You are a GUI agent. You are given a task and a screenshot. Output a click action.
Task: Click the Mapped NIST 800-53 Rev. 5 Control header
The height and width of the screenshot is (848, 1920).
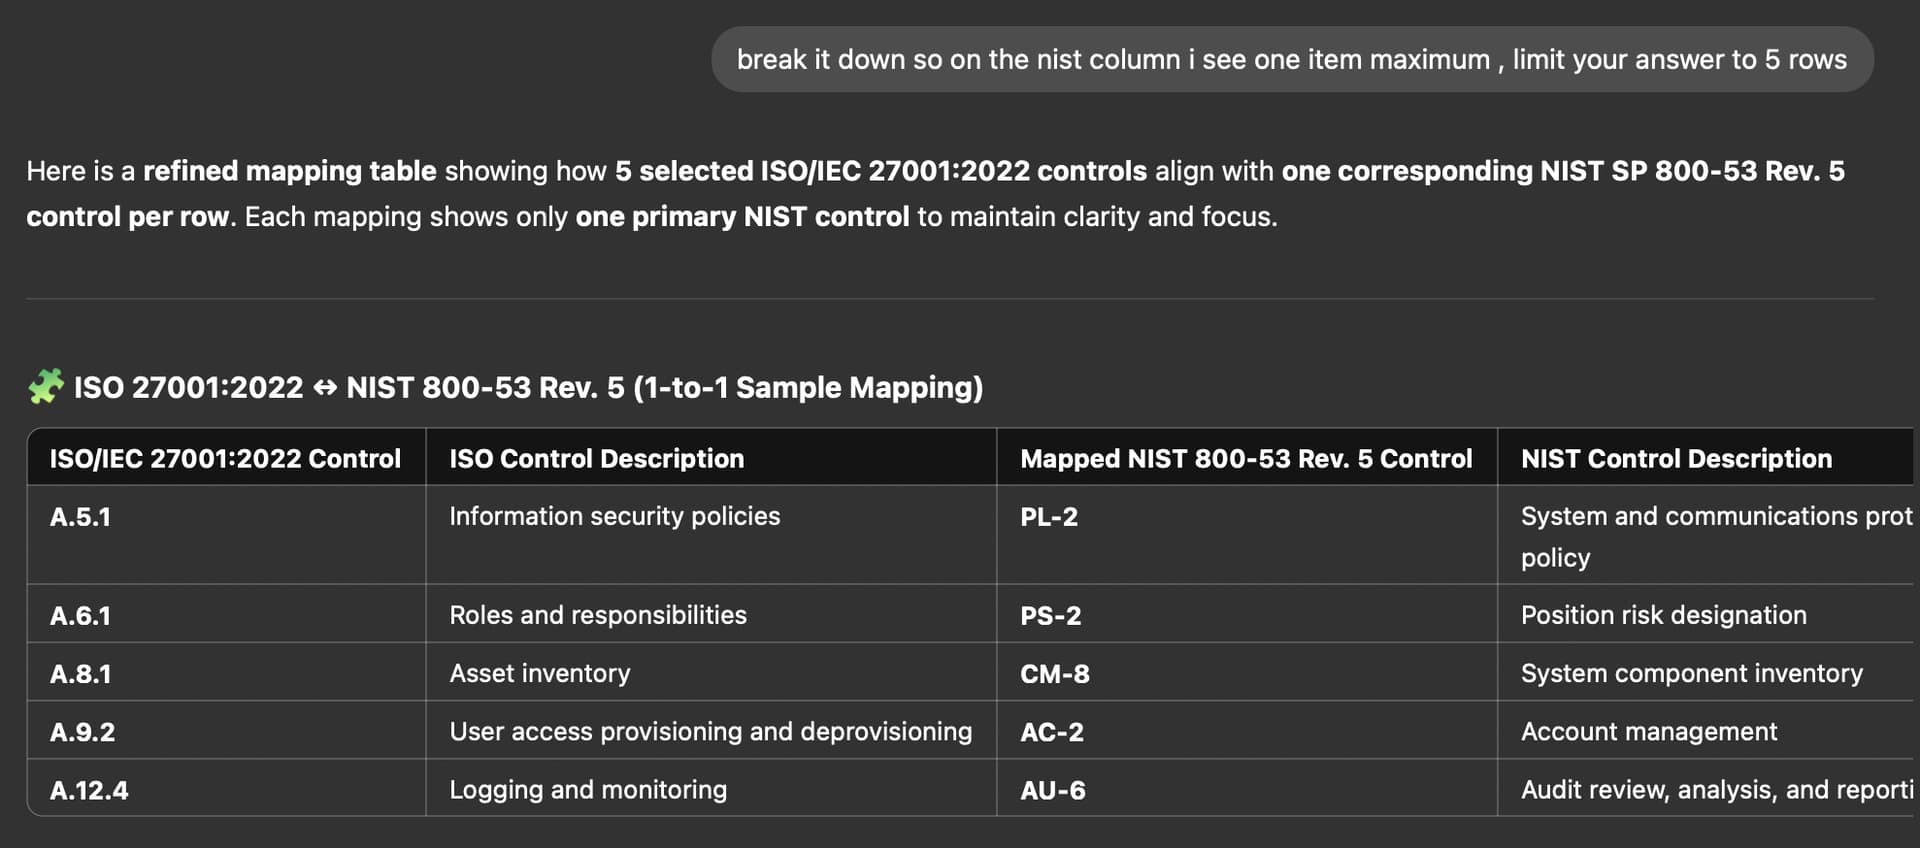1247,458
